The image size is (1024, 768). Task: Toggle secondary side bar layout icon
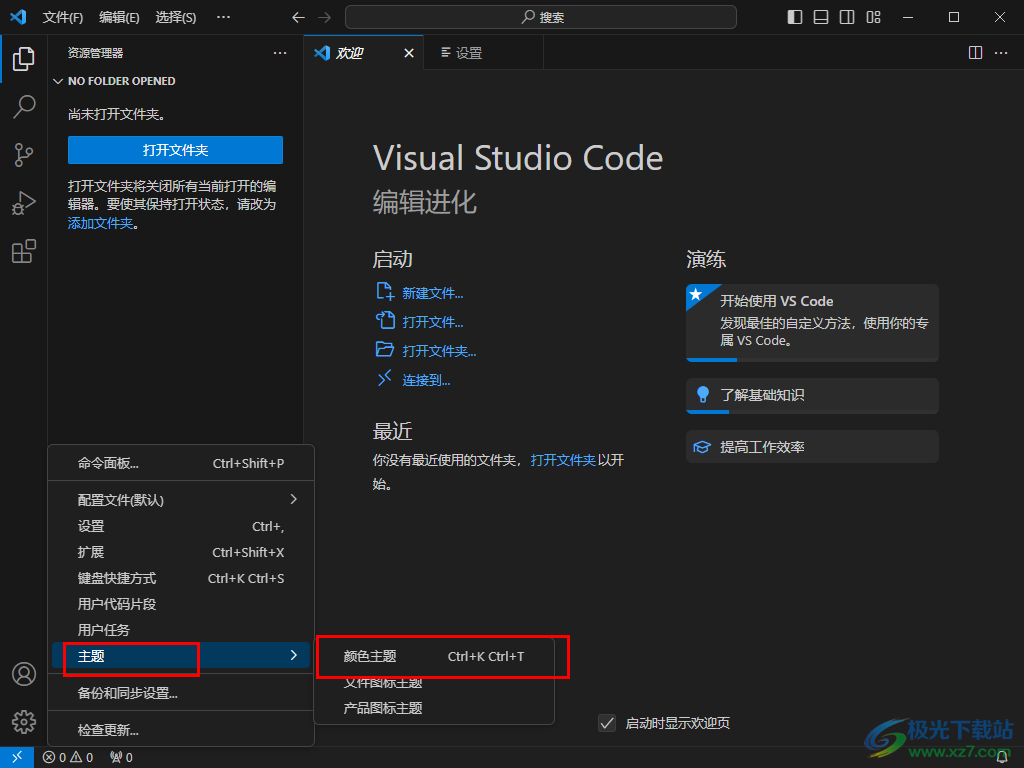point(847,17)
